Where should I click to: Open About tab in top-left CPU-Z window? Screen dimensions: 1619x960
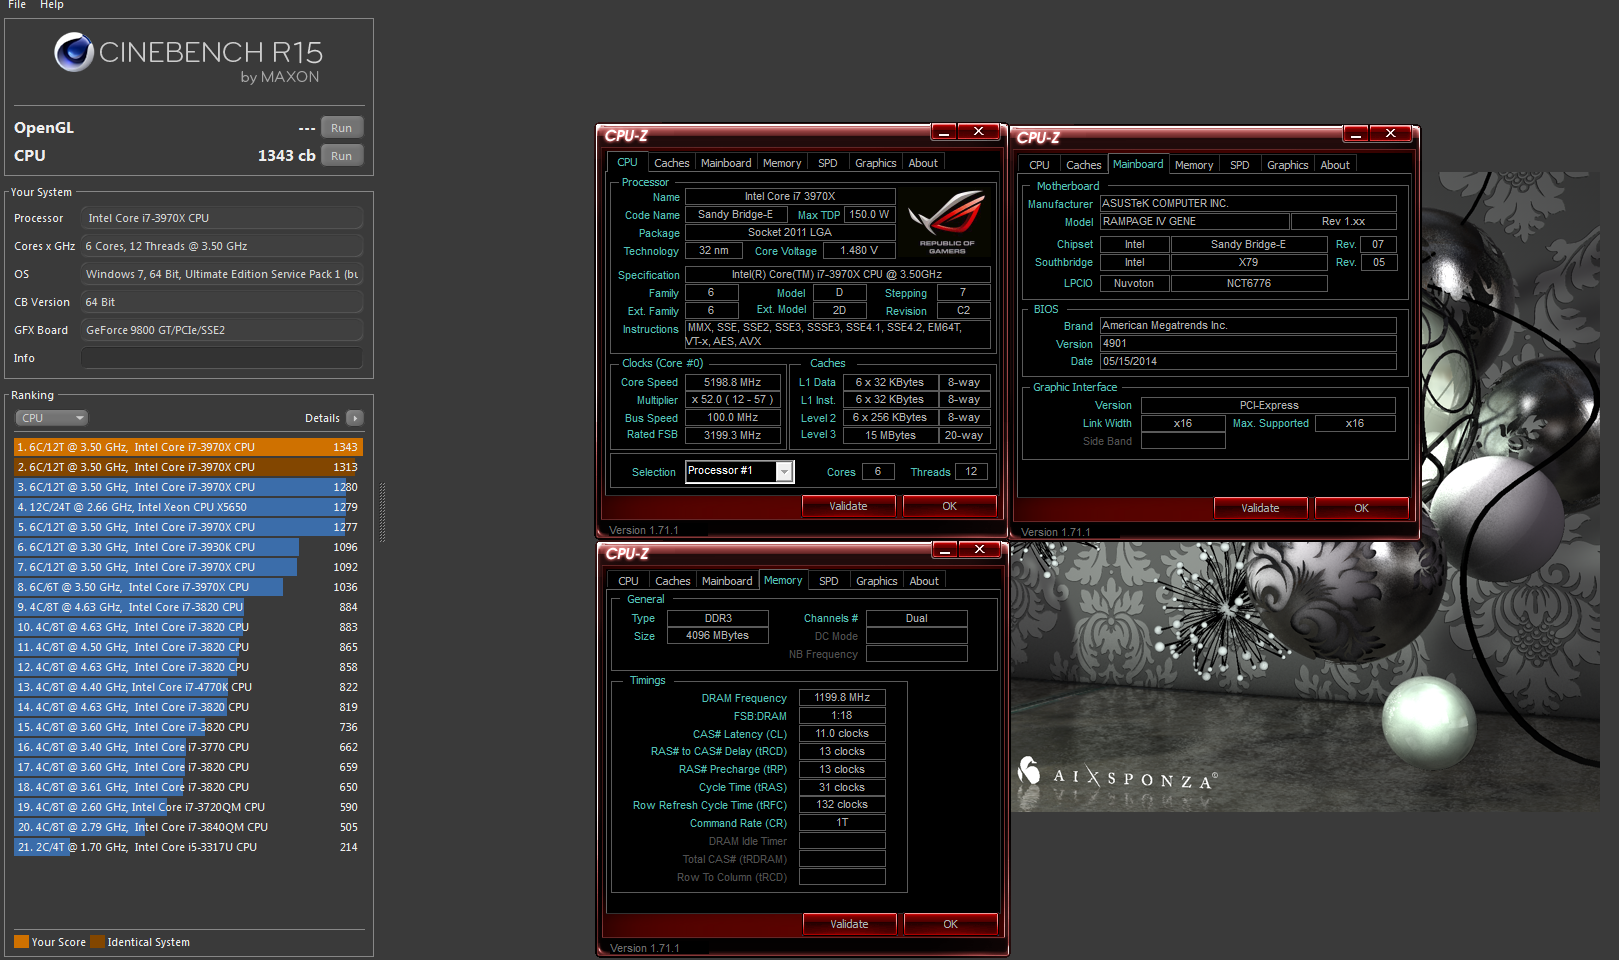[x=923, y=163]
